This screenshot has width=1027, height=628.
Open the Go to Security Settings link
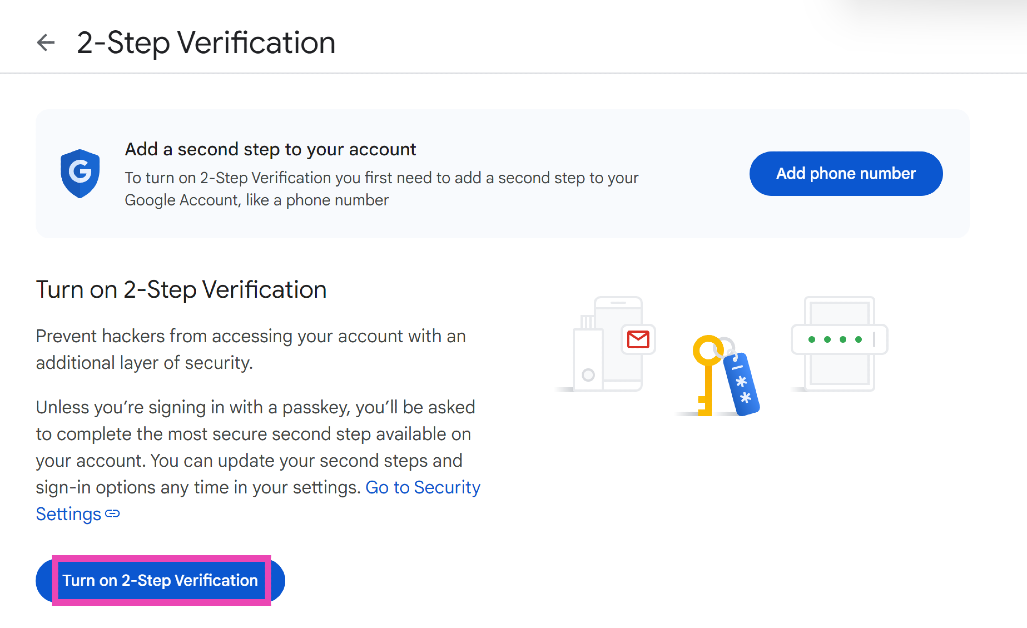click(422, 487)
